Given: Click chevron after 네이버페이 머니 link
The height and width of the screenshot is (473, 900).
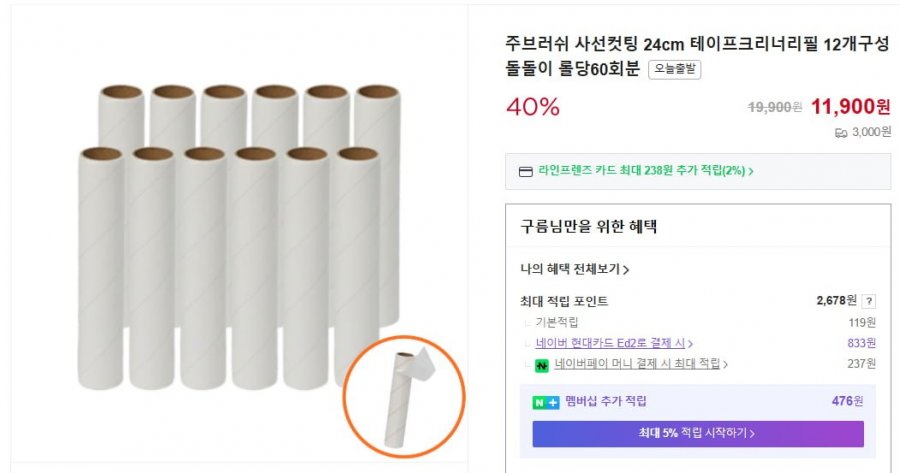Looking at the screenshot, I should (726, 365).
